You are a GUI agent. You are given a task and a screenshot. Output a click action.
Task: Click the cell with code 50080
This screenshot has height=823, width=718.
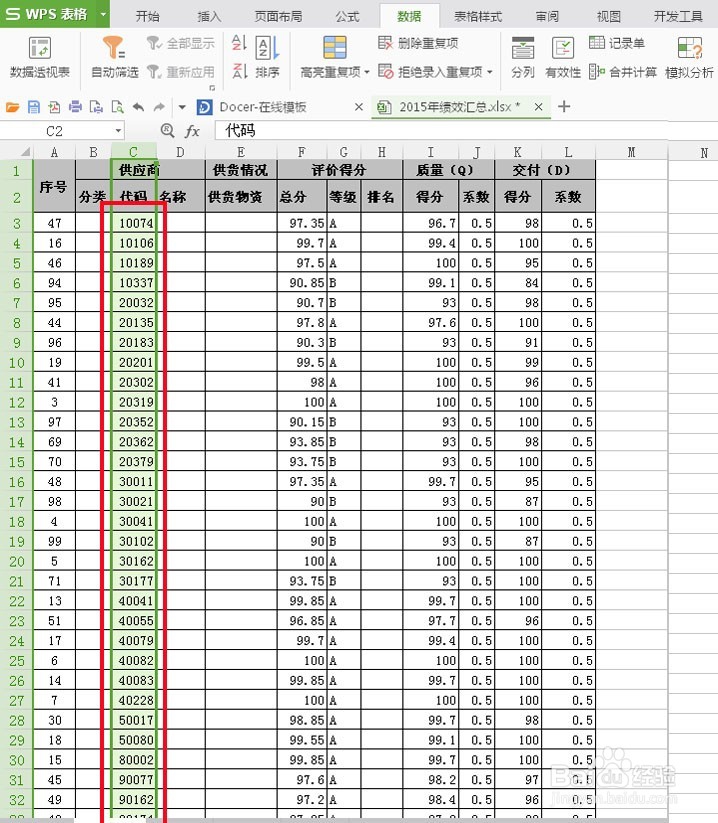pyautogui.click(x=134, y=740)
